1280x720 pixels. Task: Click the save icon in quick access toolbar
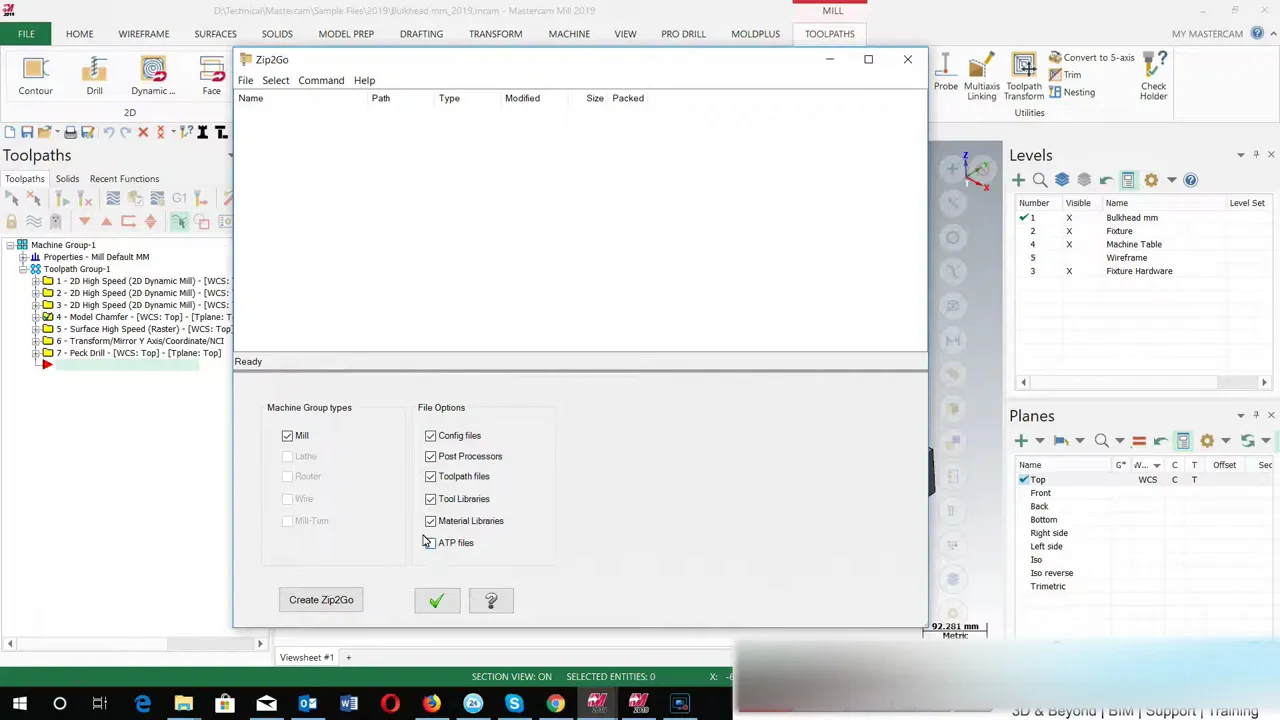(27, 132)
